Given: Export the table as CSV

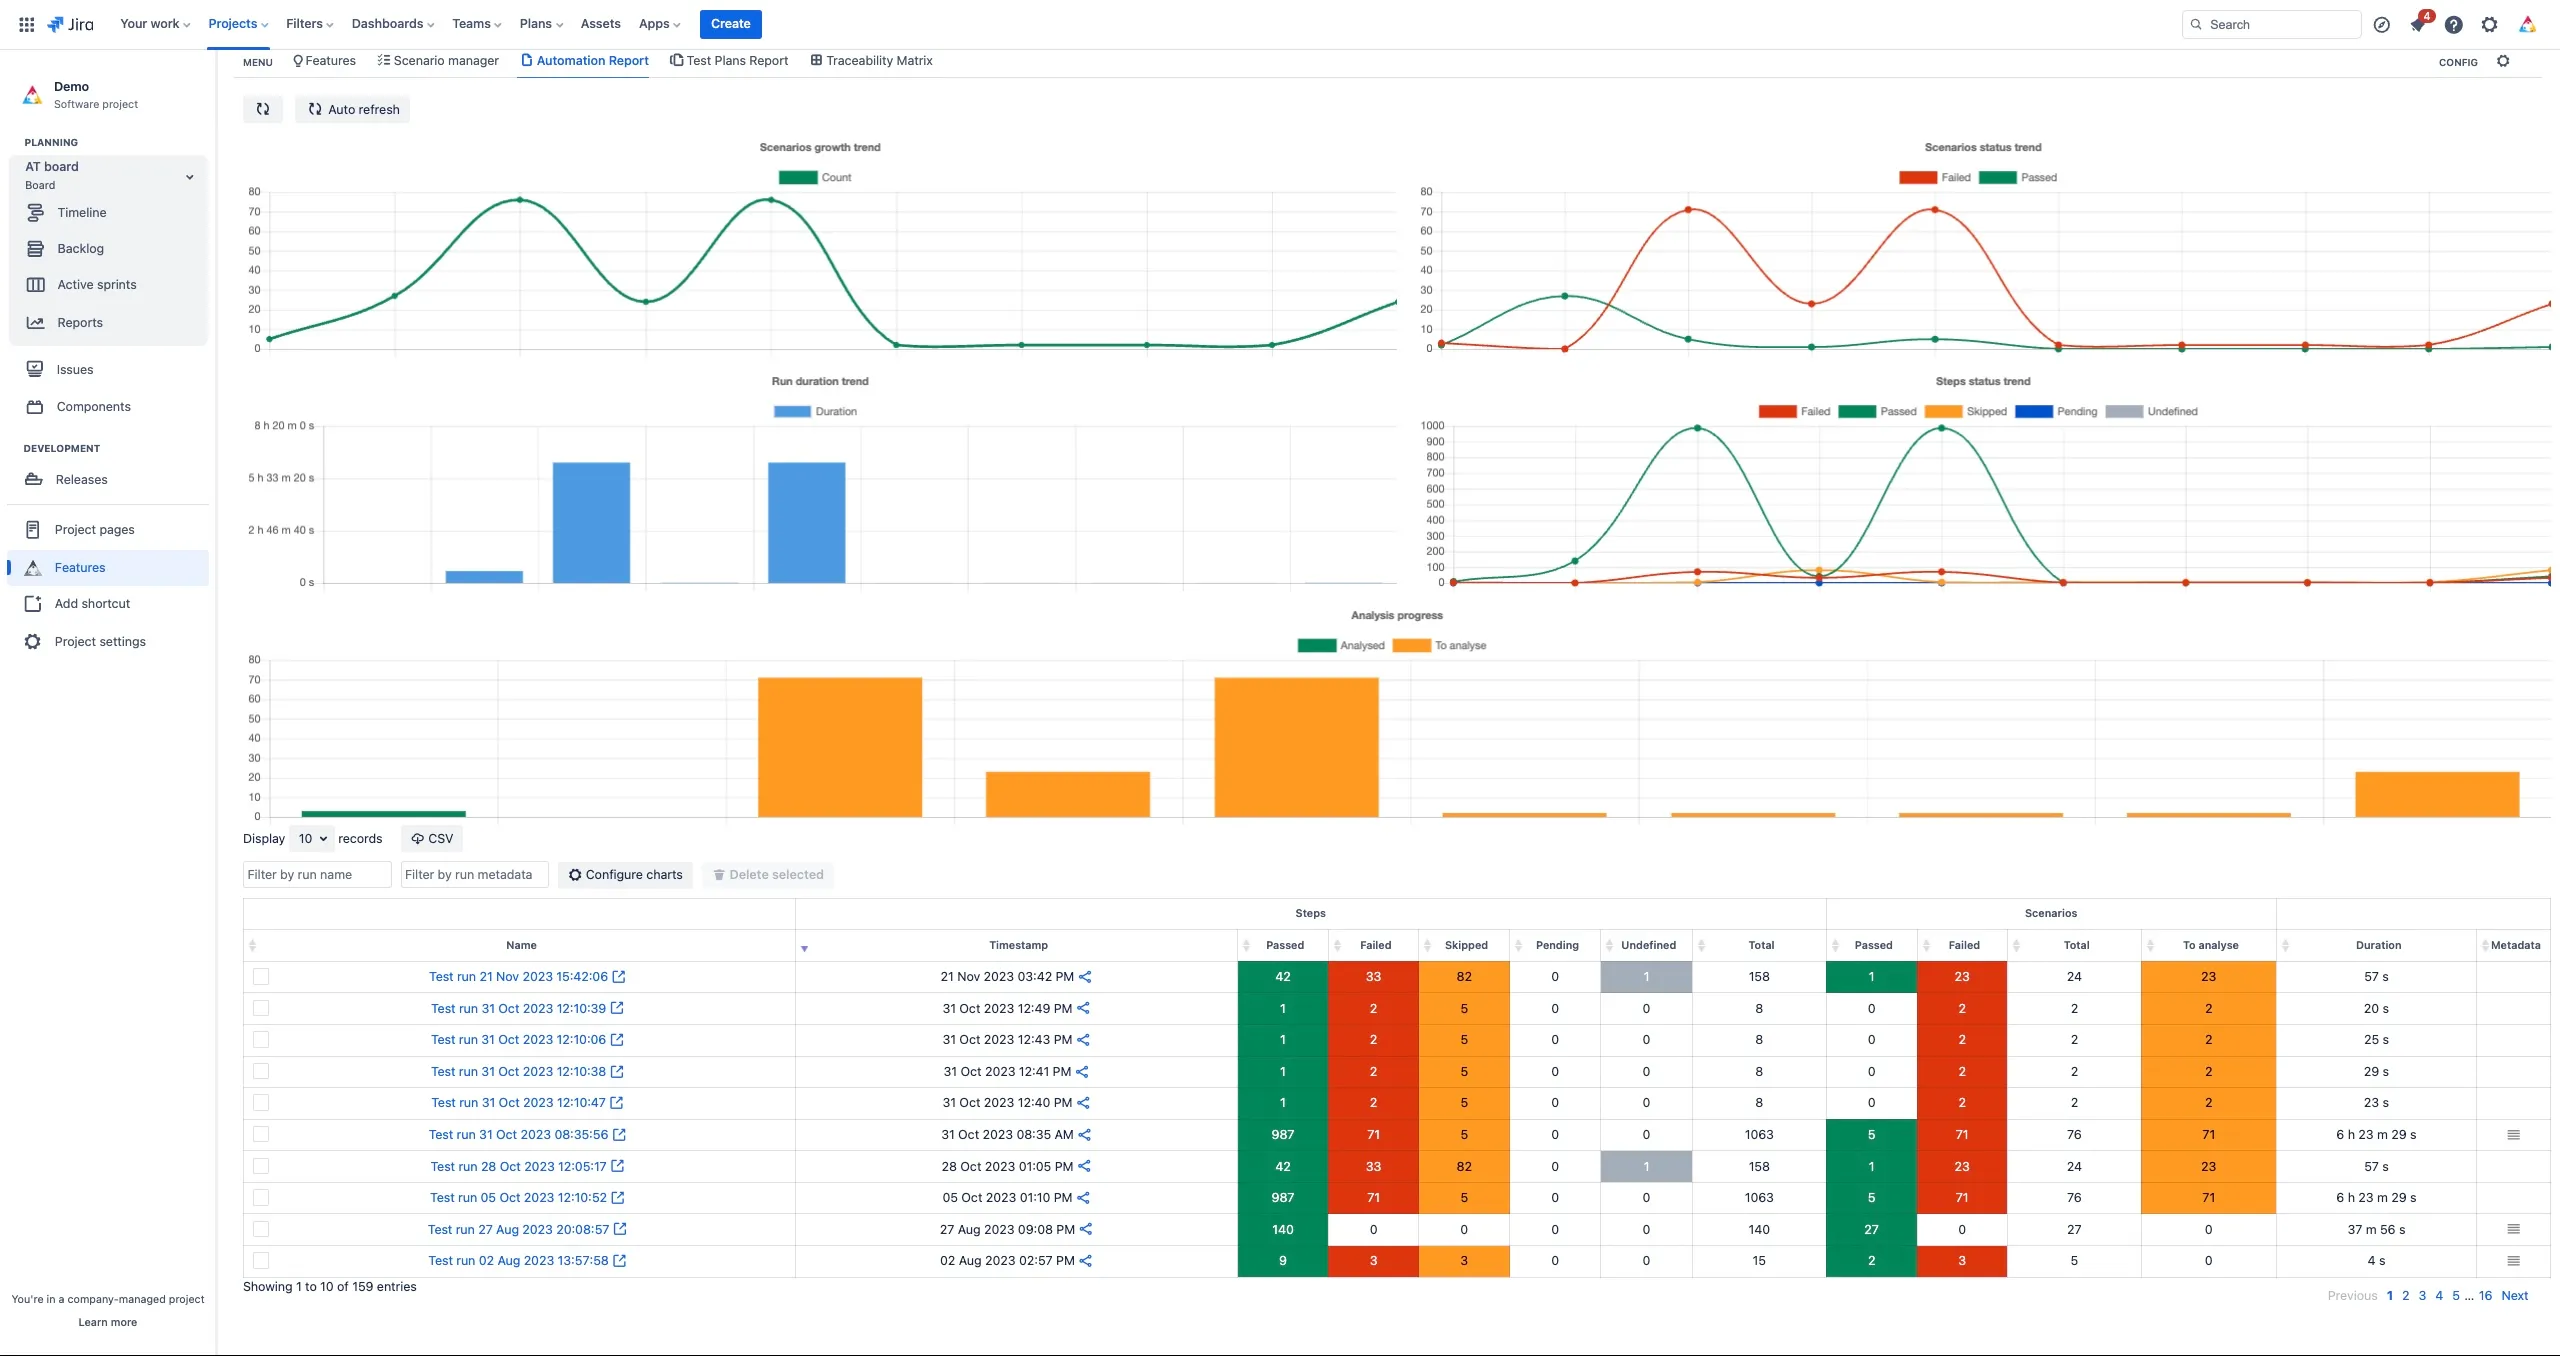Looking at the screenshot, I should (x=432, y=839).
